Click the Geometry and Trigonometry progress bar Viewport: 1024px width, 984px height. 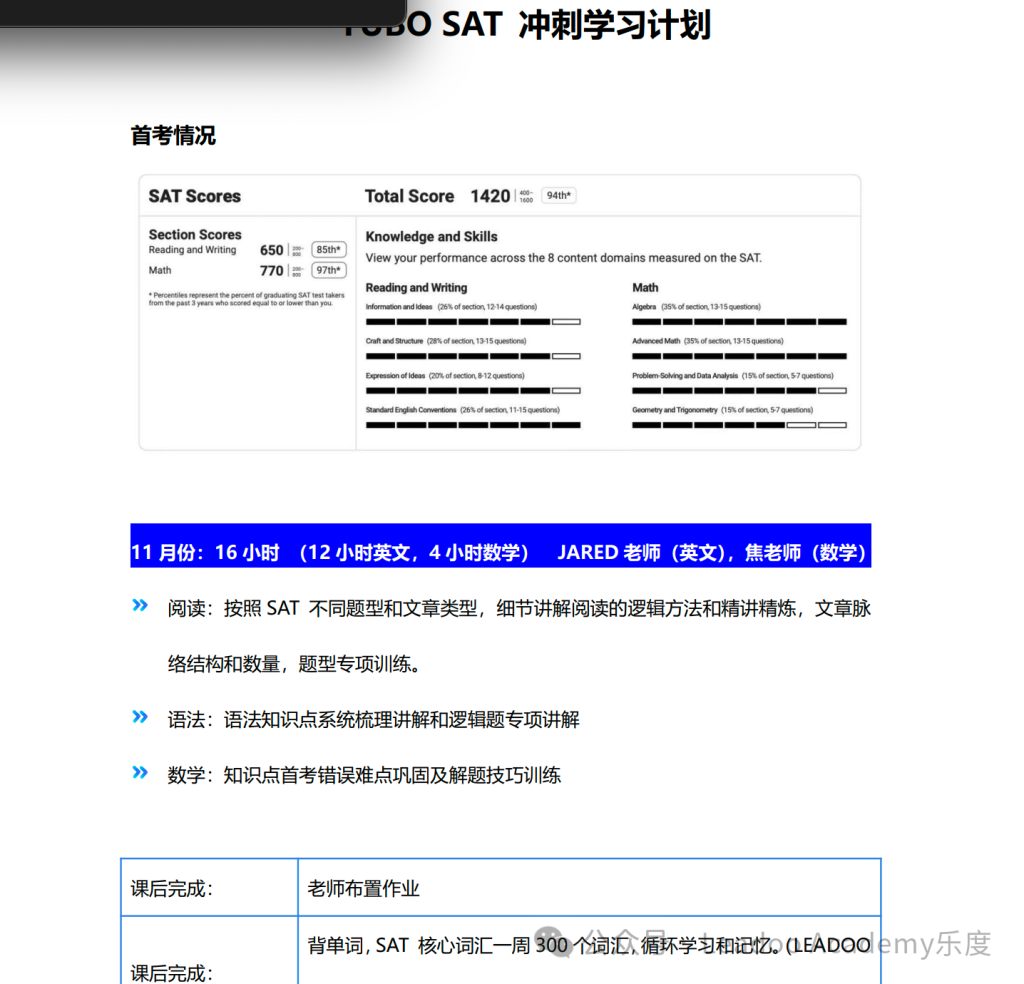pos(739,425)
